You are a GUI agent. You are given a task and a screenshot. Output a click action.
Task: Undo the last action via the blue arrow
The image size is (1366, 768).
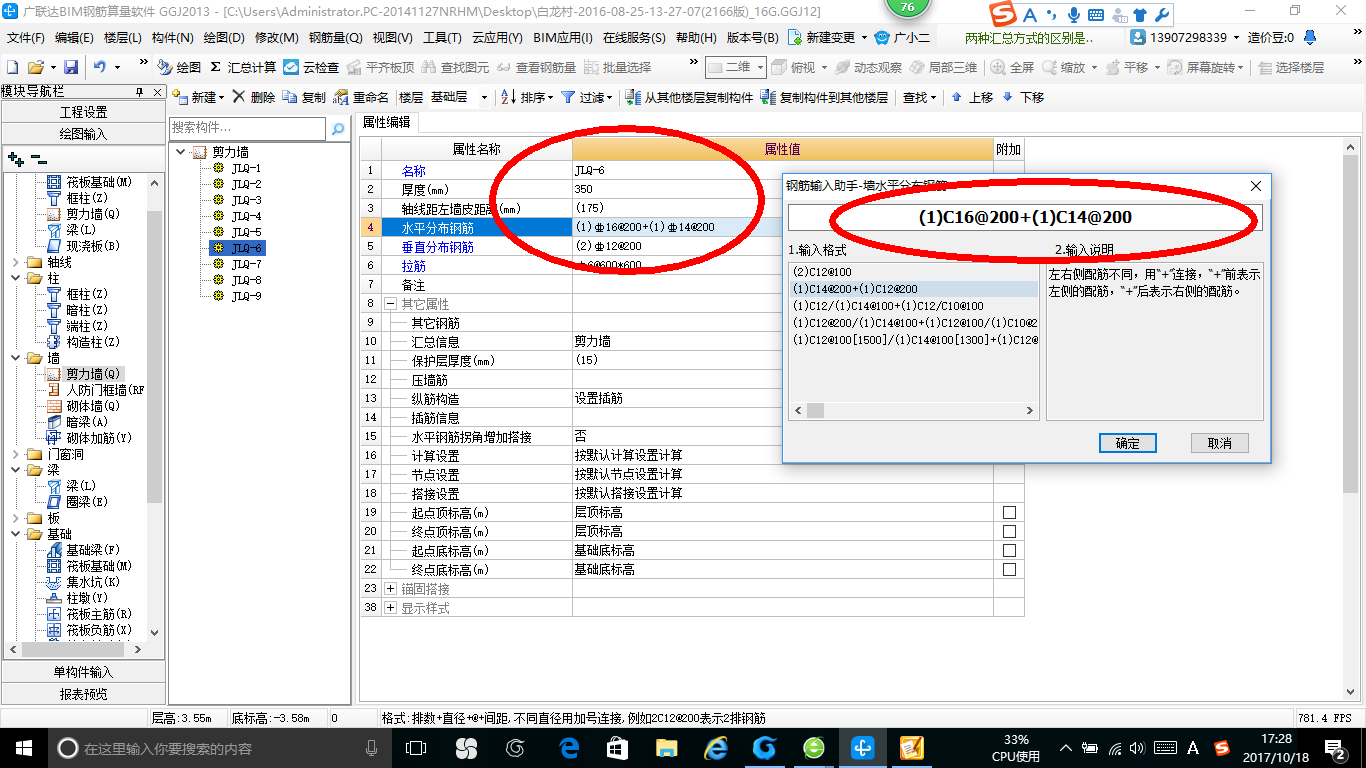tap(99, 67)
